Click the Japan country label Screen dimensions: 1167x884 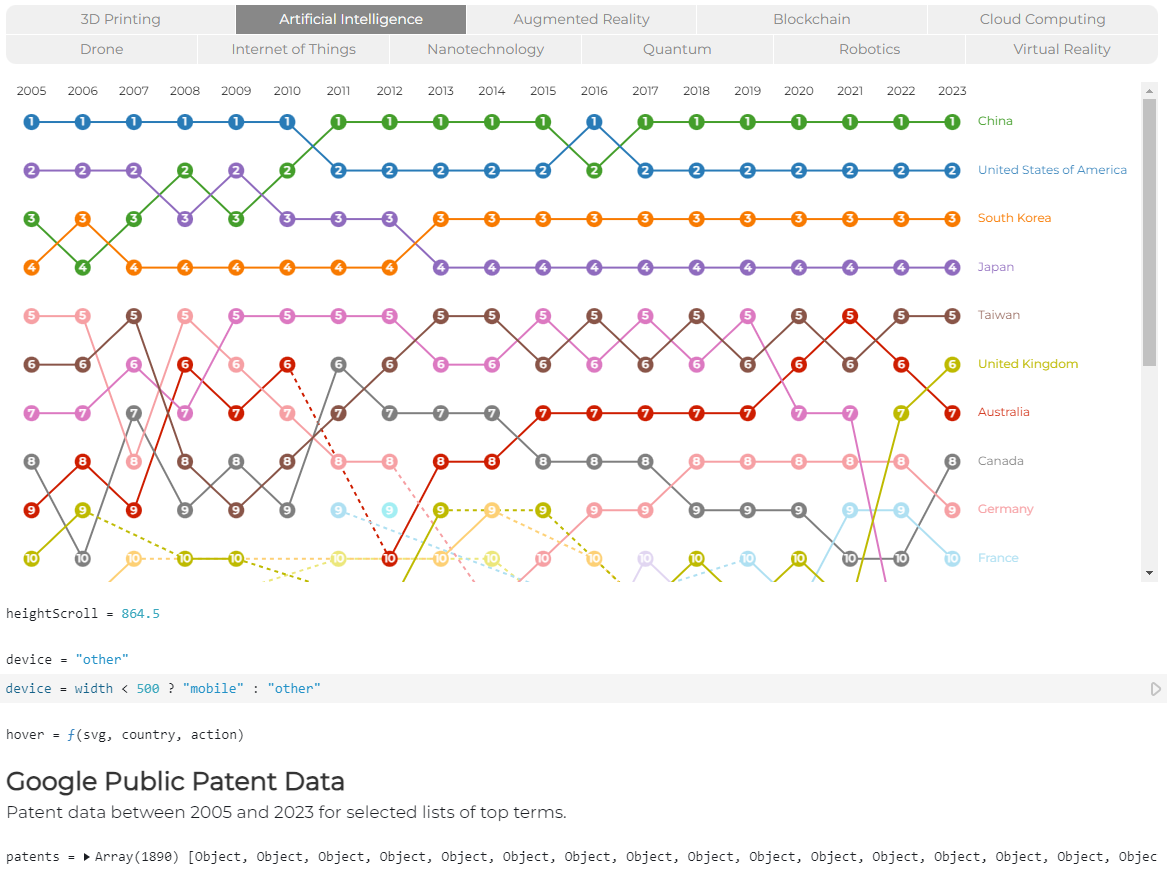point(996,267)
